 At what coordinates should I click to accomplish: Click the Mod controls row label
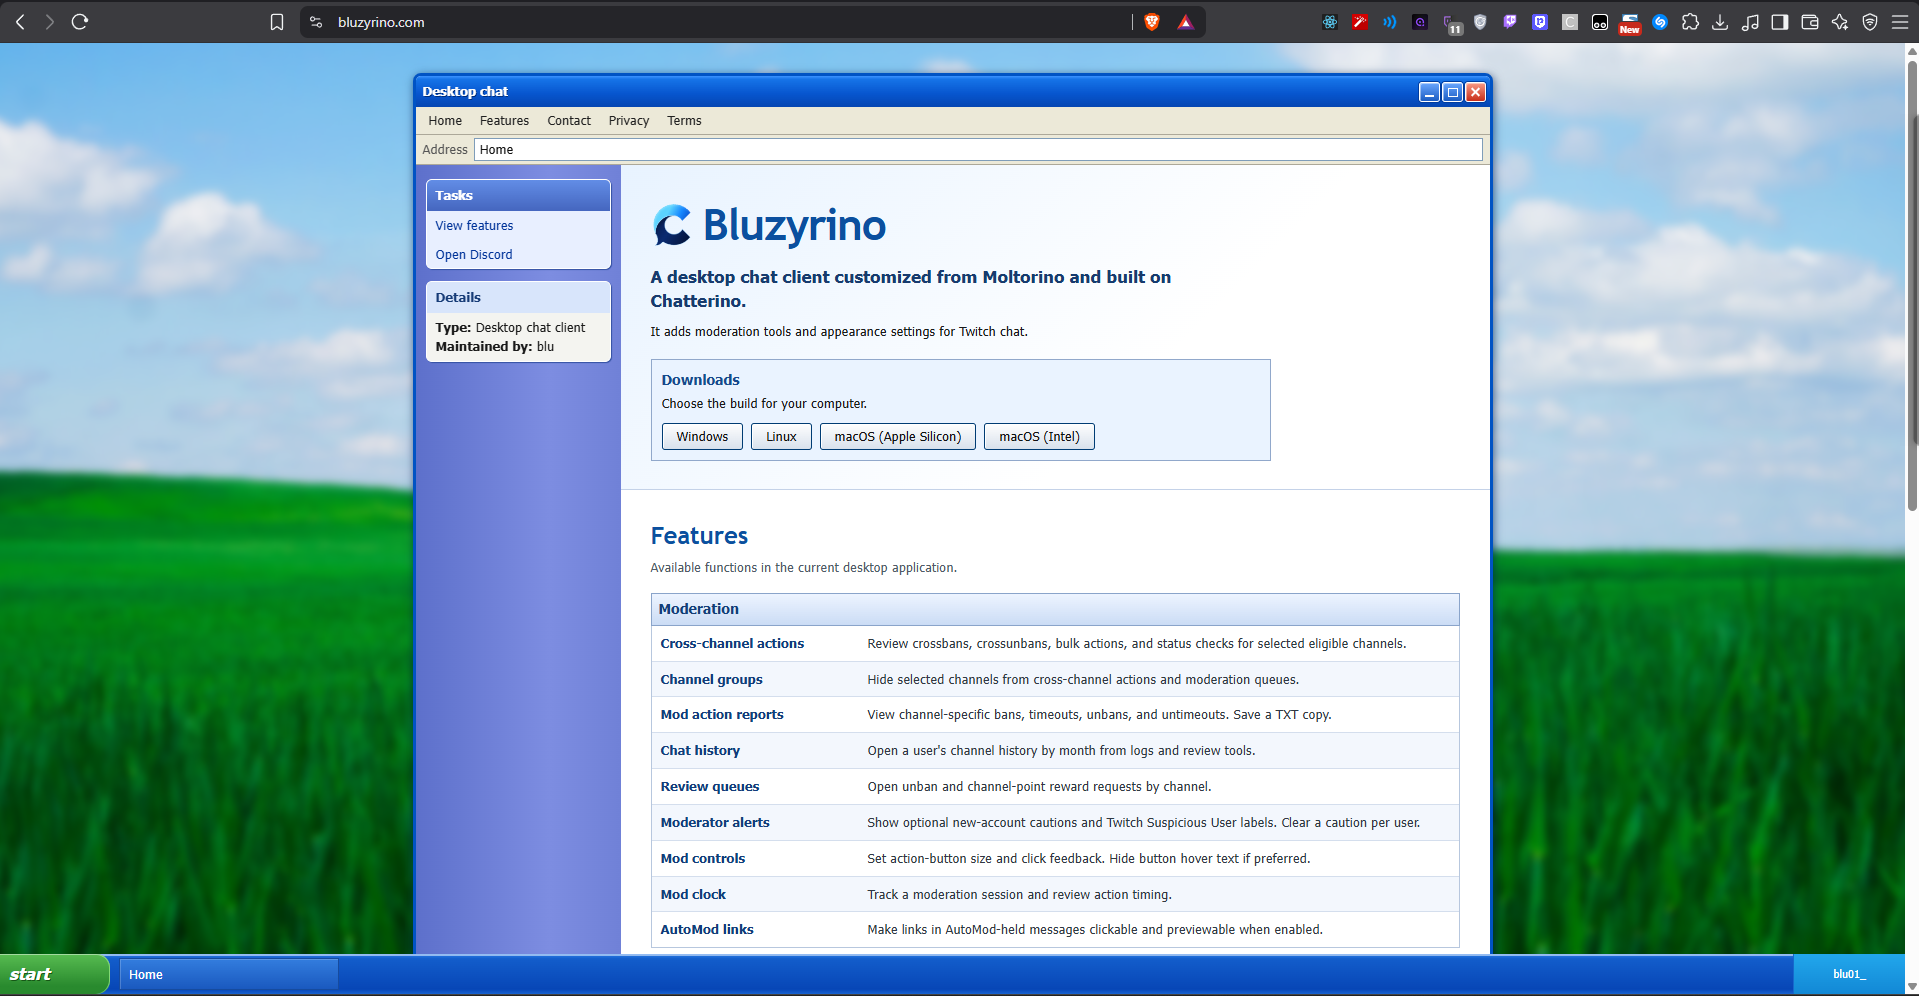(703, 859)
